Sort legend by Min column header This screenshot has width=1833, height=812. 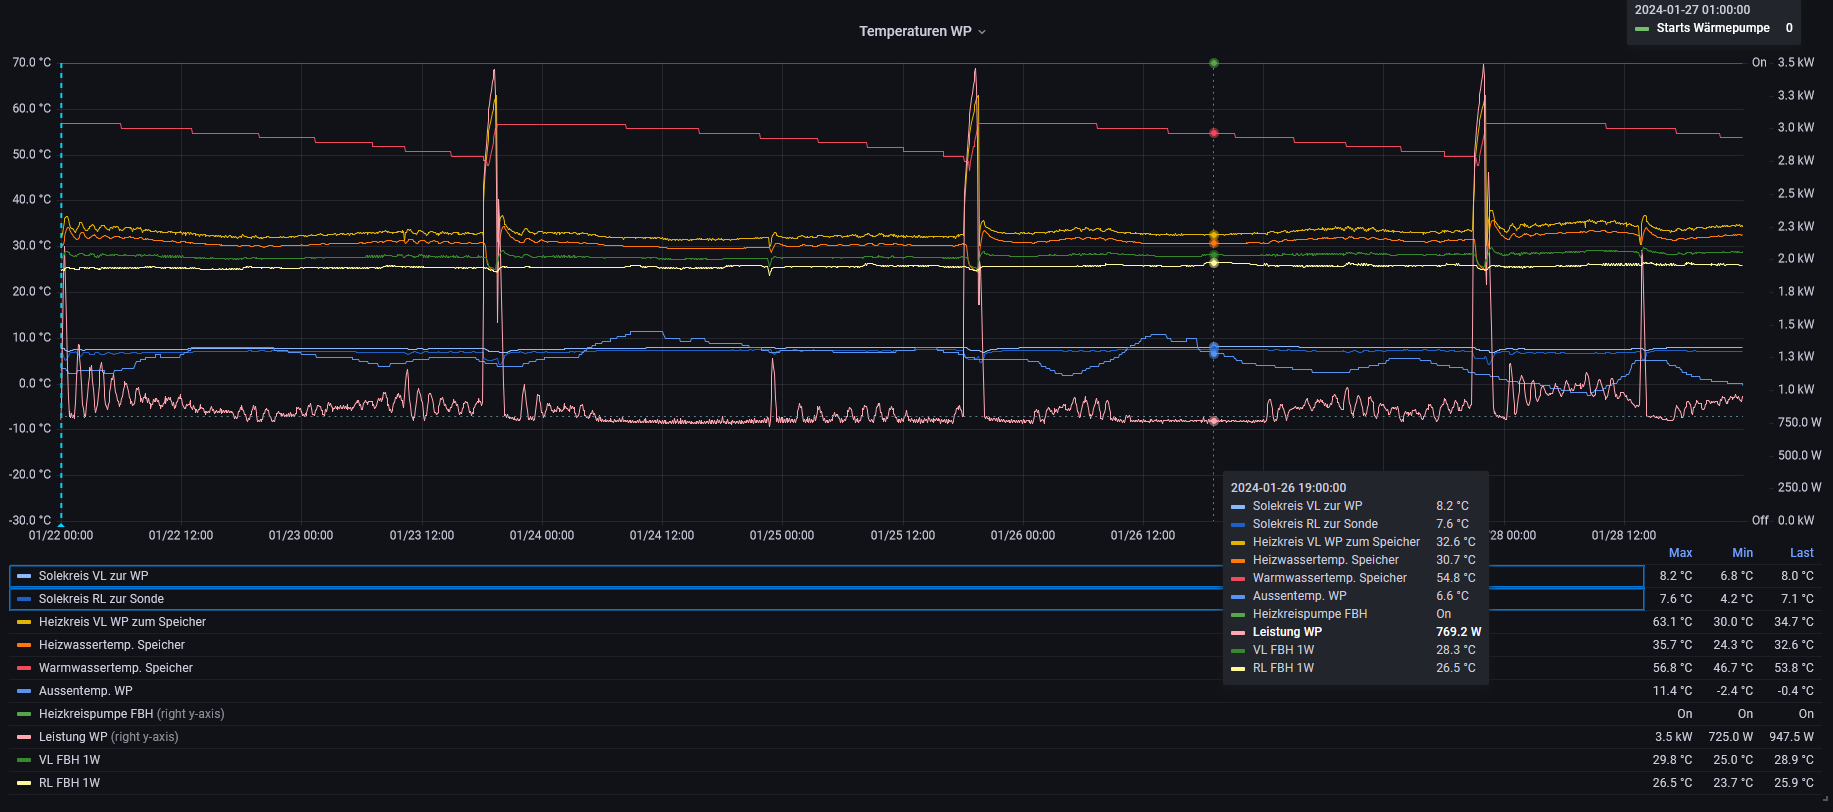pyautogui.click(x=1742, y=553)
